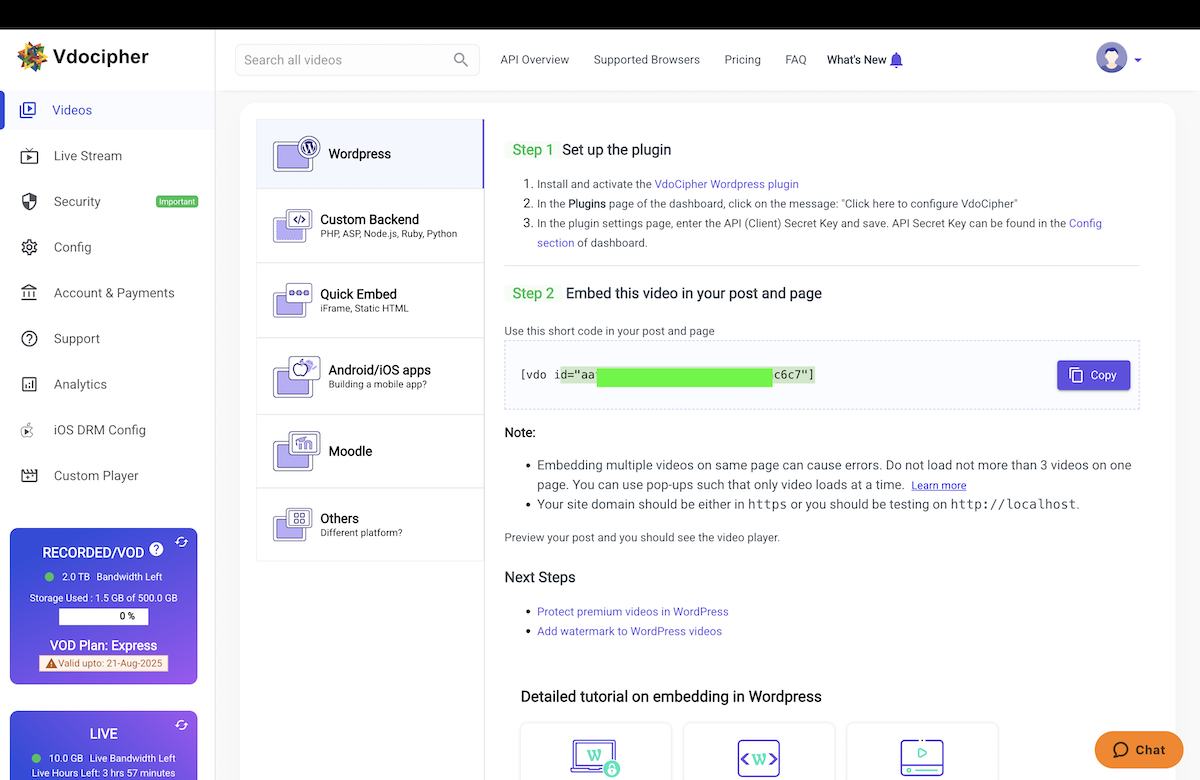Viewport: 1200px width, 780px height.
Task: Select the Moodle embed tab
Action: pyautogui.click(x=370, y=451)
